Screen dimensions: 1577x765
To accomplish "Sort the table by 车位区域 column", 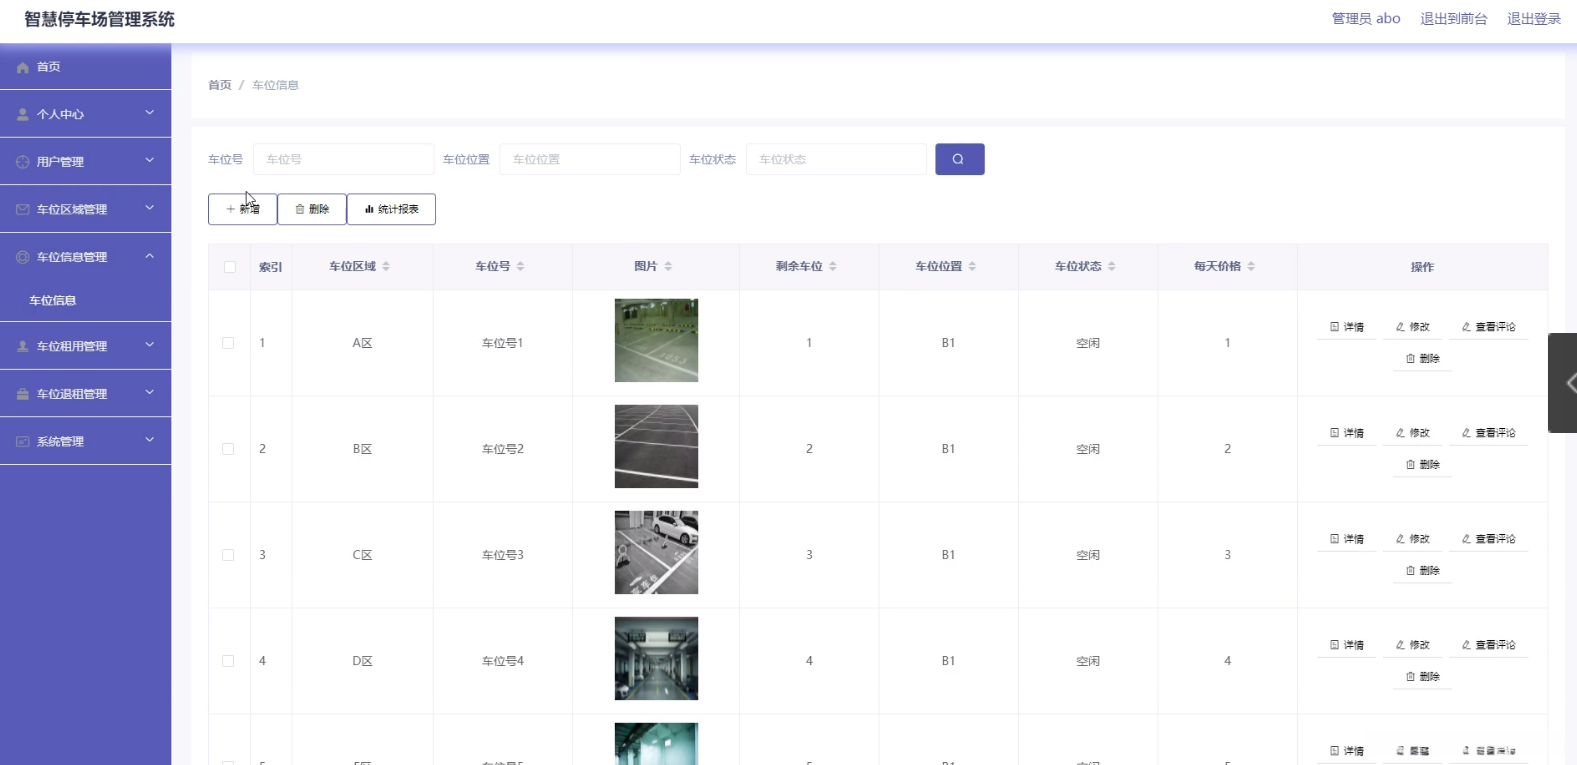I will 386,266.
